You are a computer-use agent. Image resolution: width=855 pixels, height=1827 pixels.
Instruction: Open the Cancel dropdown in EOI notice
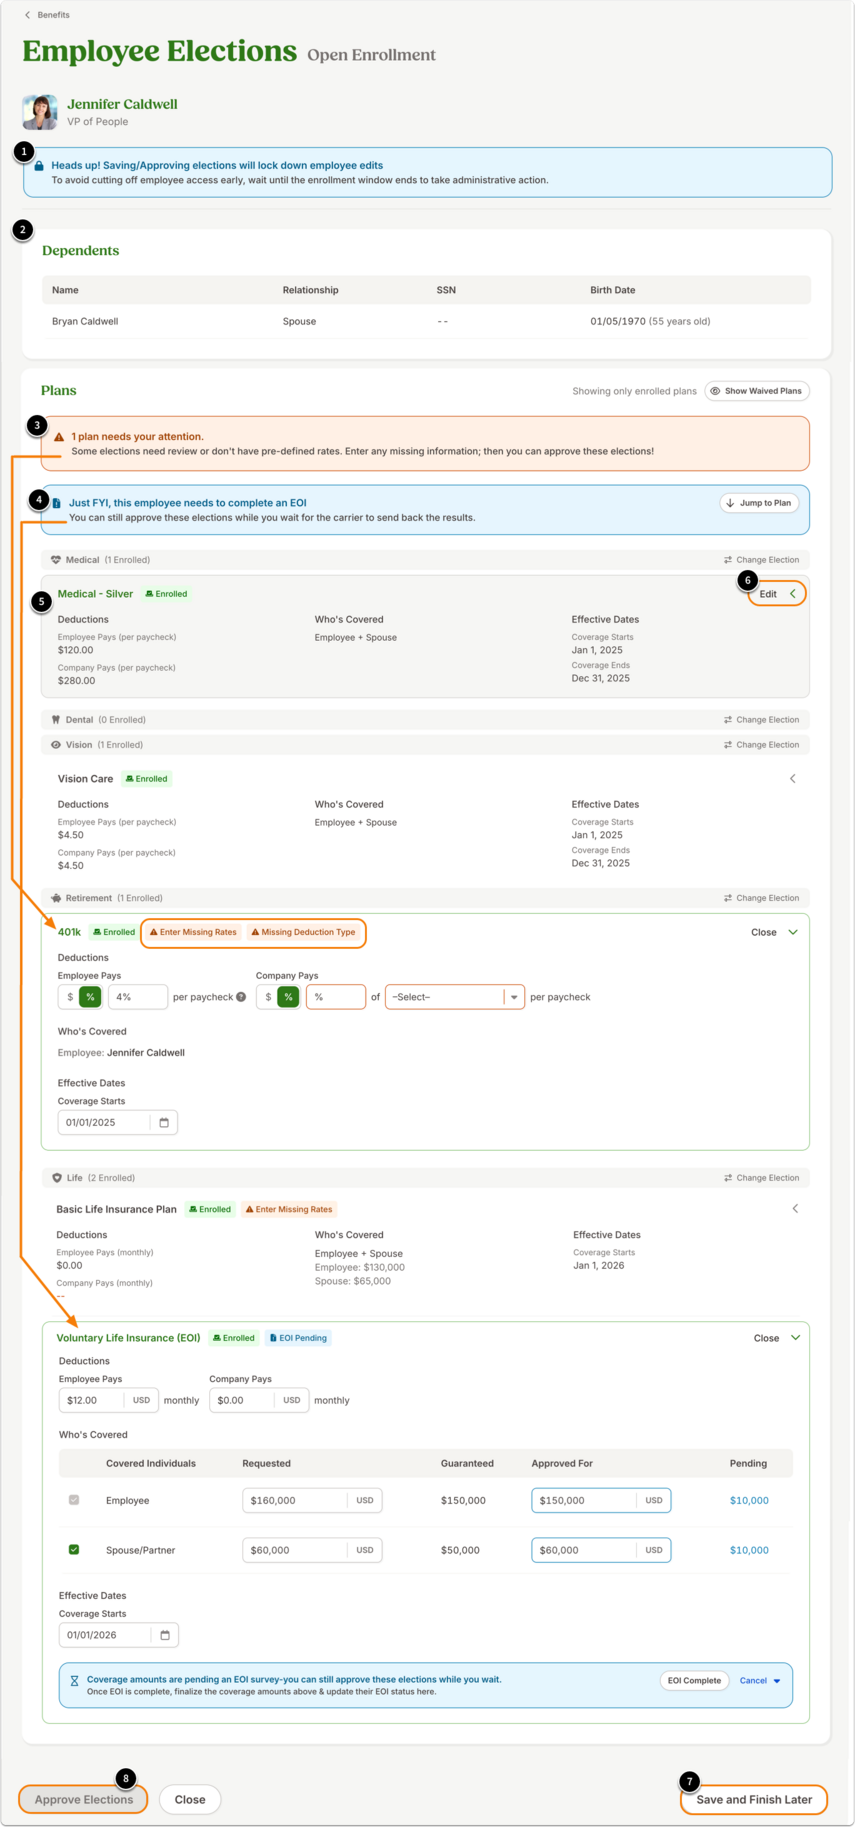pos(760,1681)
